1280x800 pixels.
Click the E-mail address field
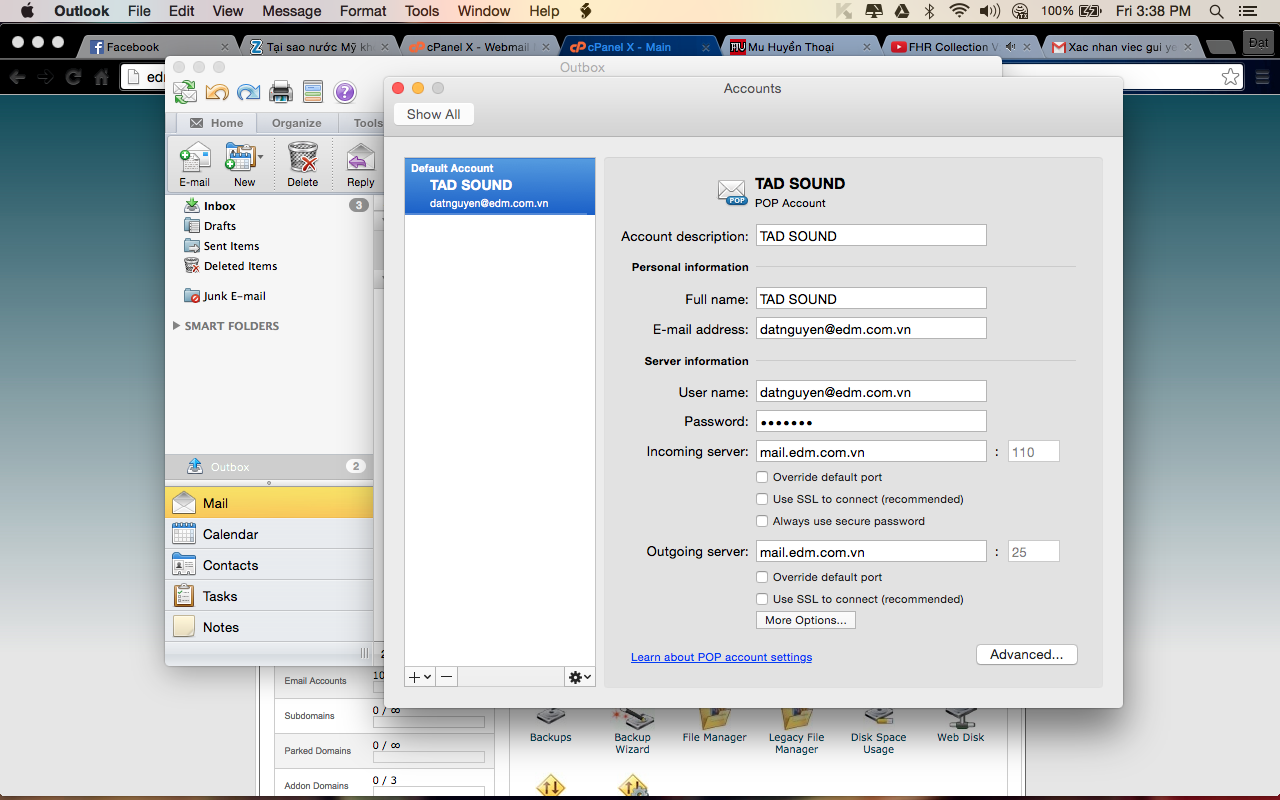pyautogui.click(x=871, y=329)
